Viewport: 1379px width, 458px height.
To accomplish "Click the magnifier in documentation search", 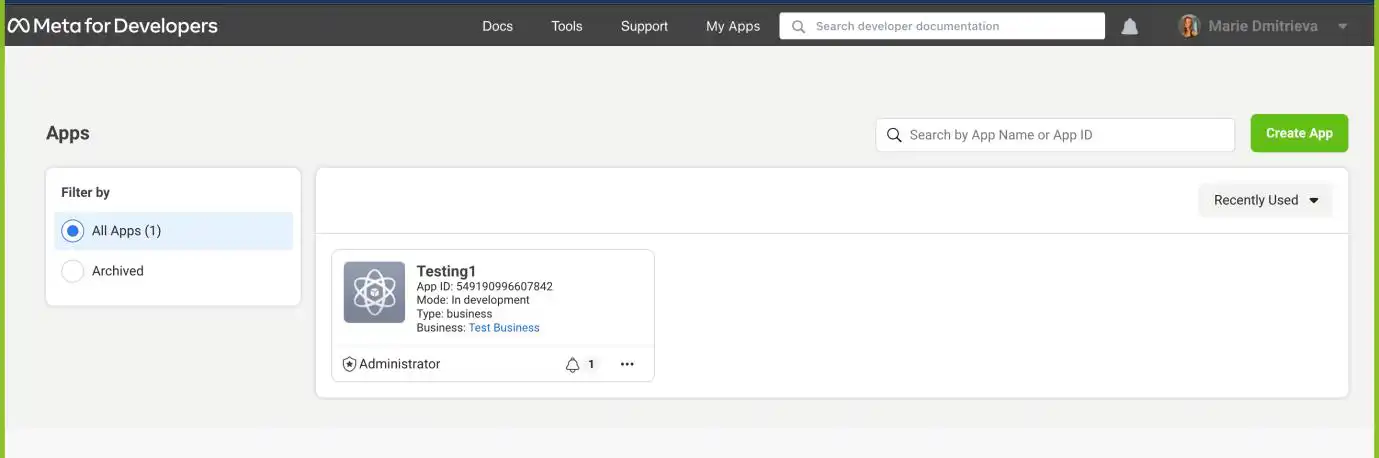I will click(x=798, y=27).
